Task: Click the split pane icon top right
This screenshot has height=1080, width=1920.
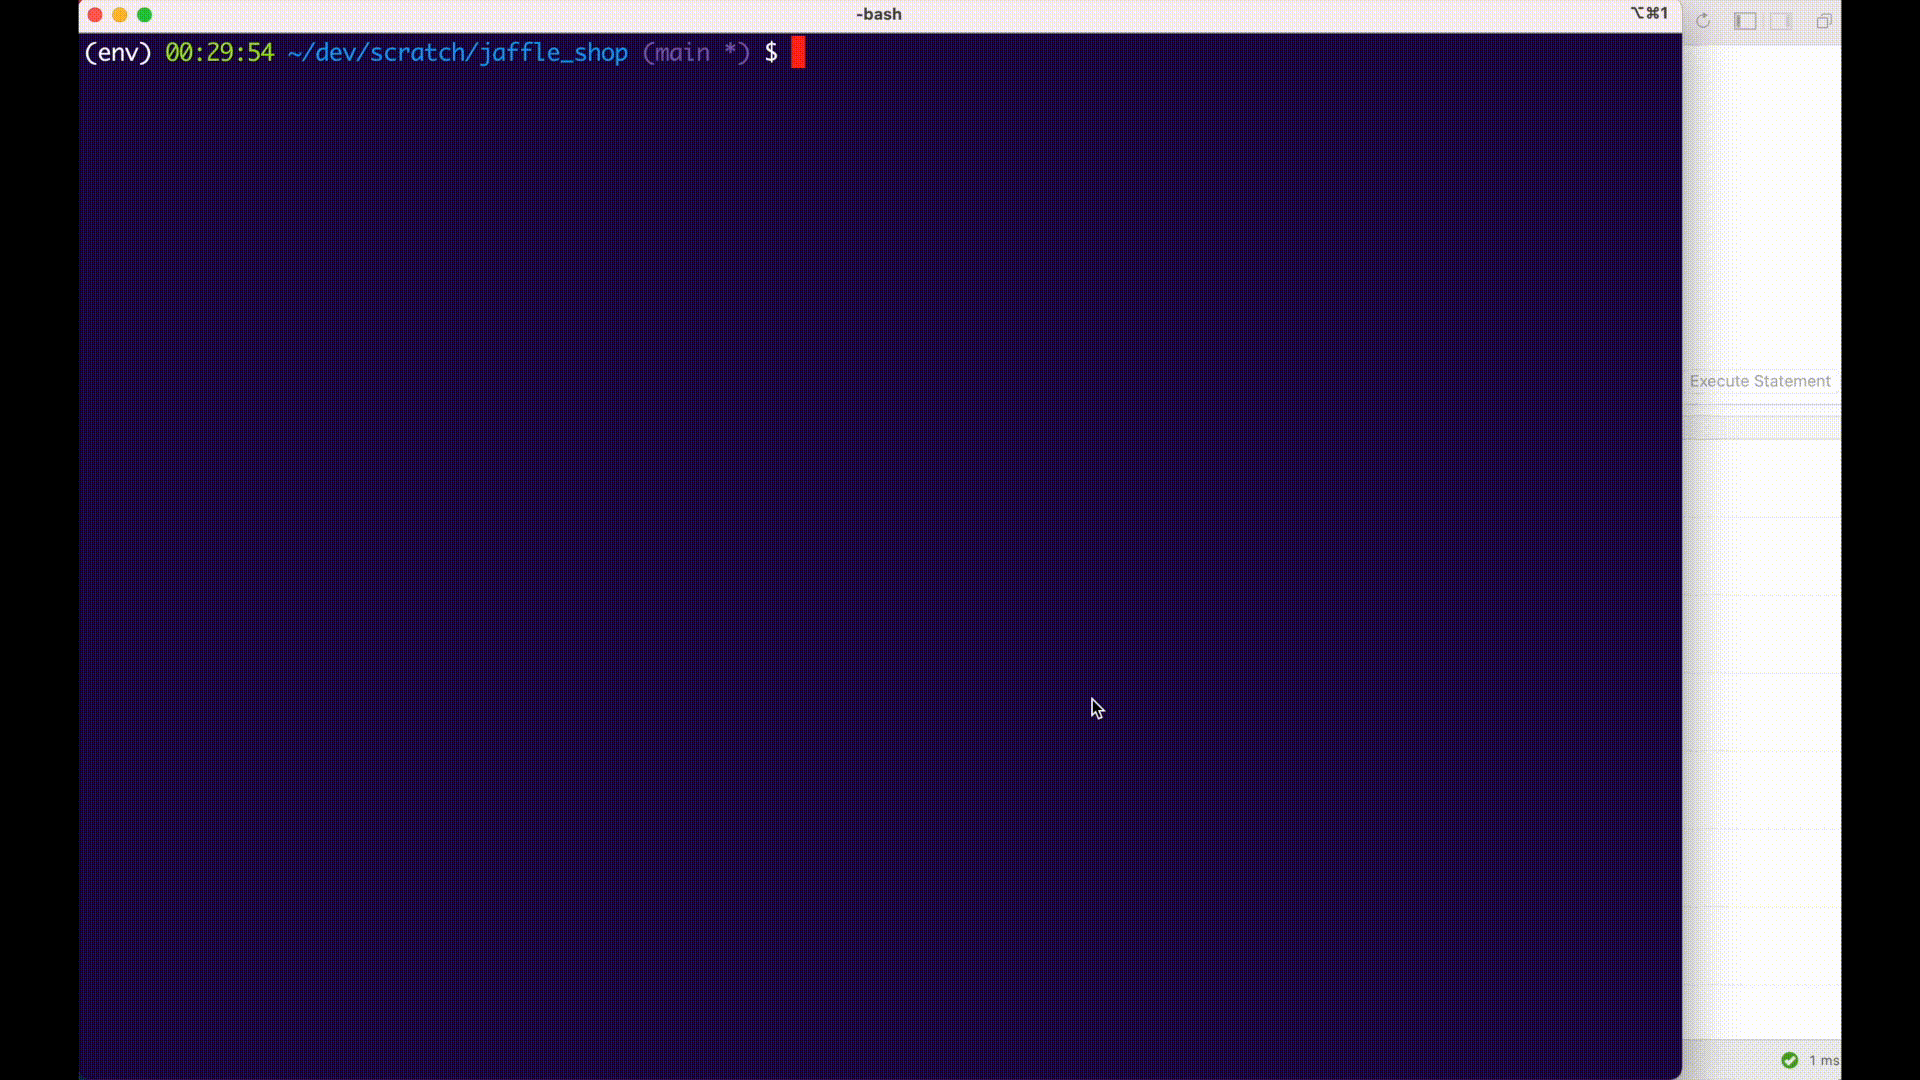Action: 1743,21
